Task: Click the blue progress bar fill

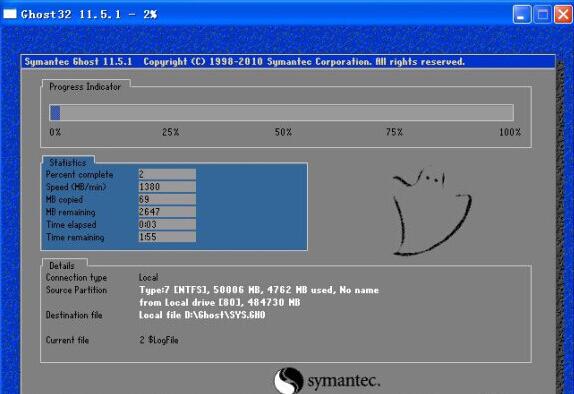Action: (x=55, y=112)
